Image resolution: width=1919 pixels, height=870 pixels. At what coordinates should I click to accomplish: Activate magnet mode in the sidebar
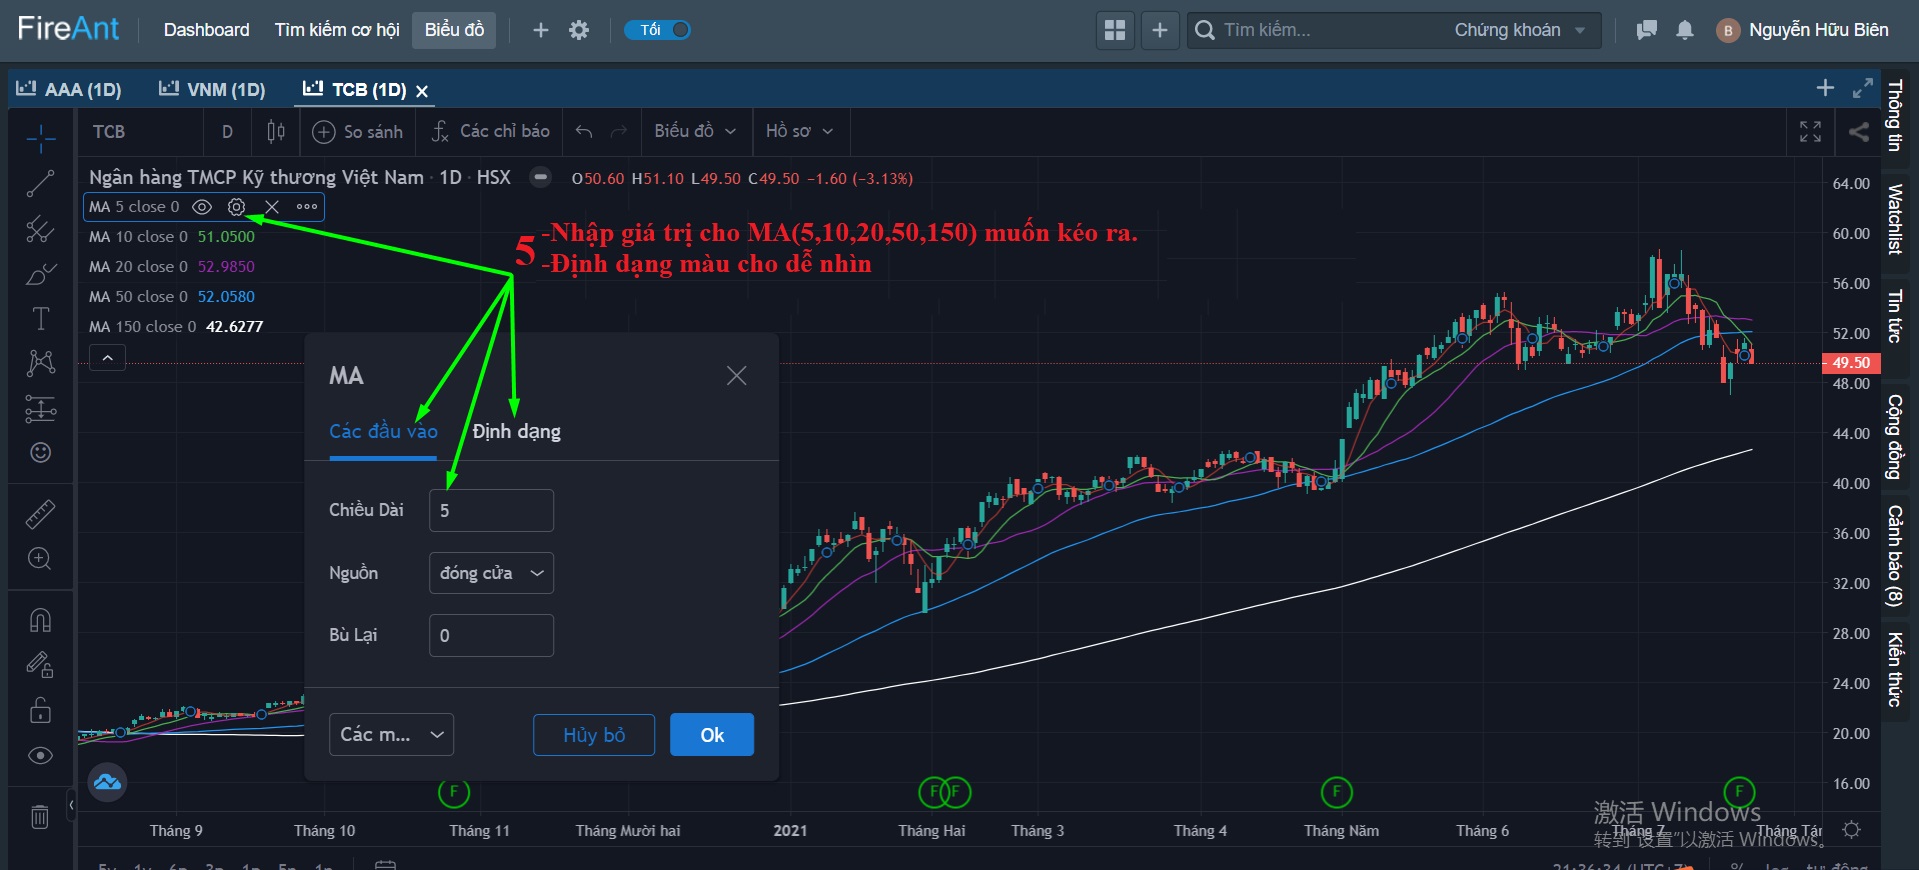pyautogui.click(x=40, y=621)
